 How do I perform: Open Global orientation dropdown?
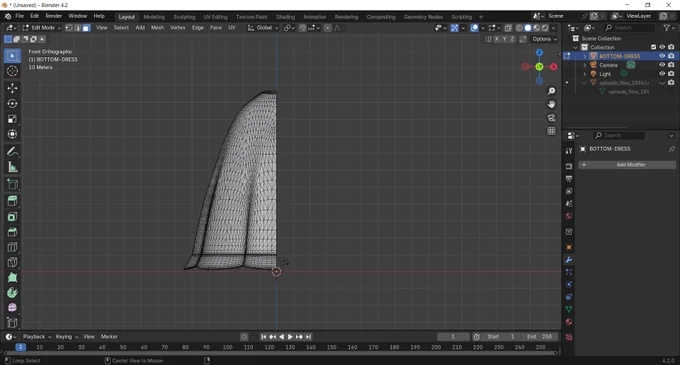click(x=263, y=28)
